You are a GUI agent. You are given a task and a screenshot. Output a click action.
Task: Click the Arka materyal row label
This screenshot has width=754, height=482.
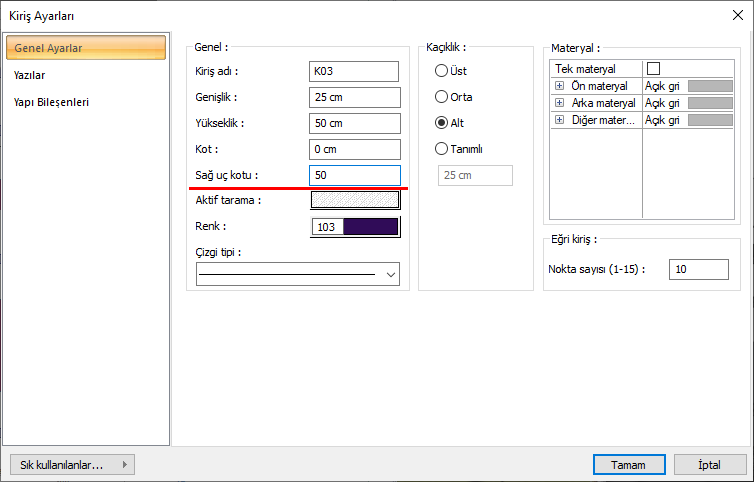(603, 102)
